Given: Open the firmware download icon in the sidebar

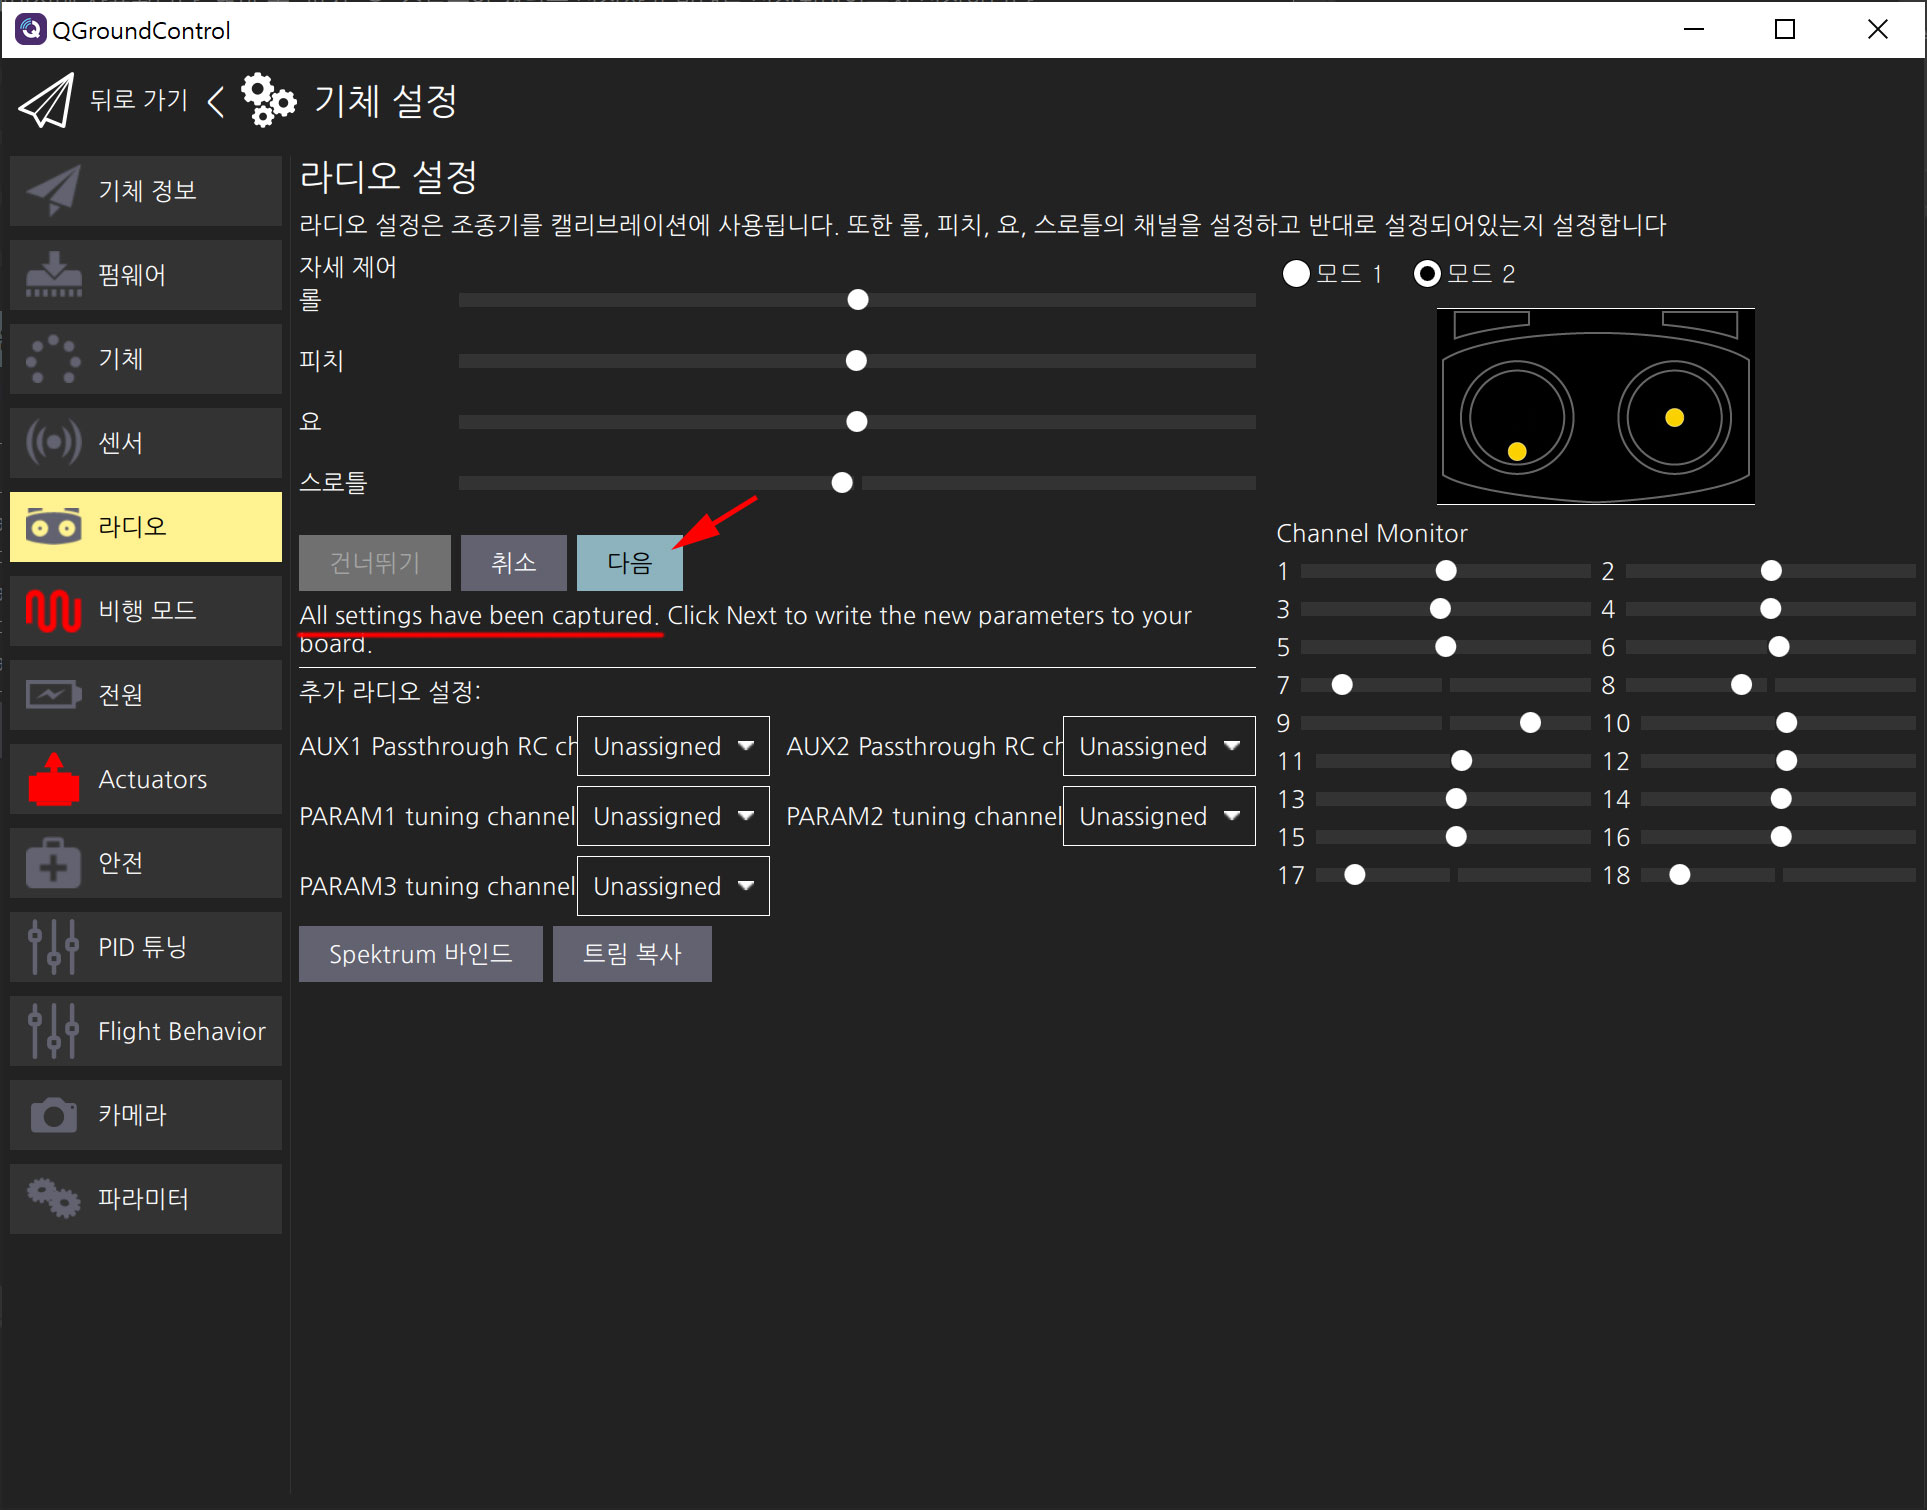Looking at the screenshot, I should [x=54, y=275].
